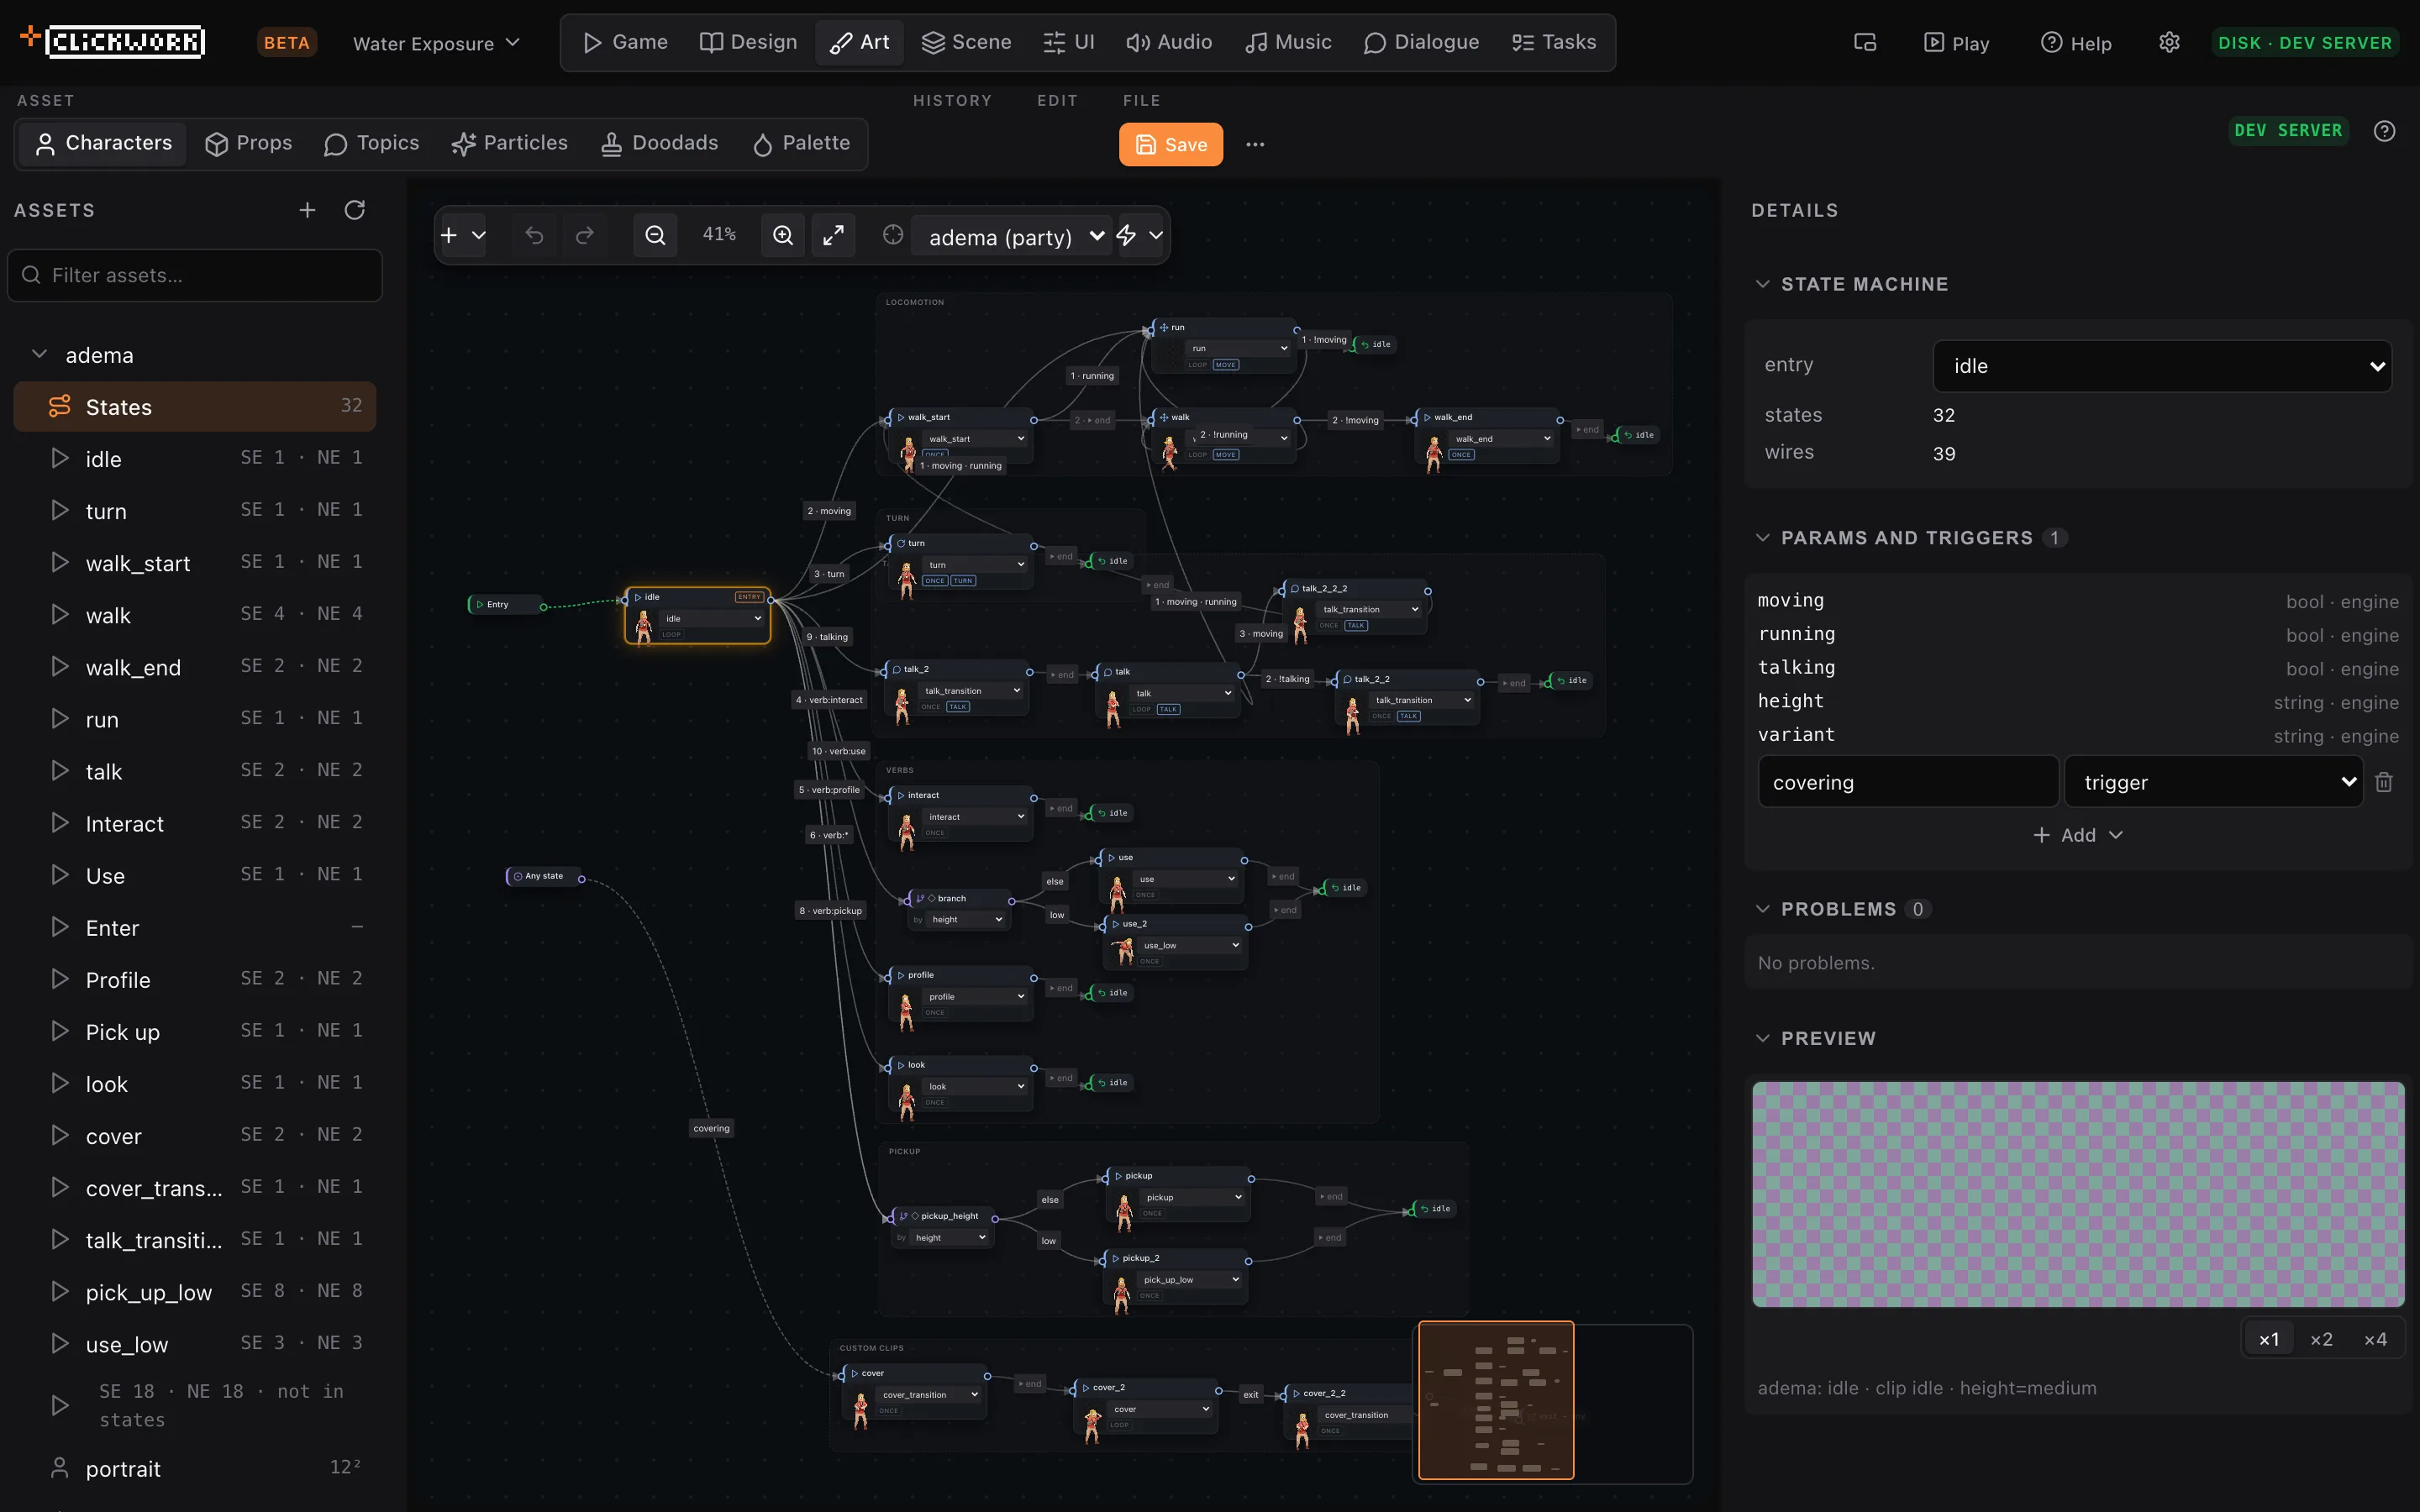This screenshot has height=1512, width=2420.
Task: Zoom out the state graph
Action: (655, 235)
